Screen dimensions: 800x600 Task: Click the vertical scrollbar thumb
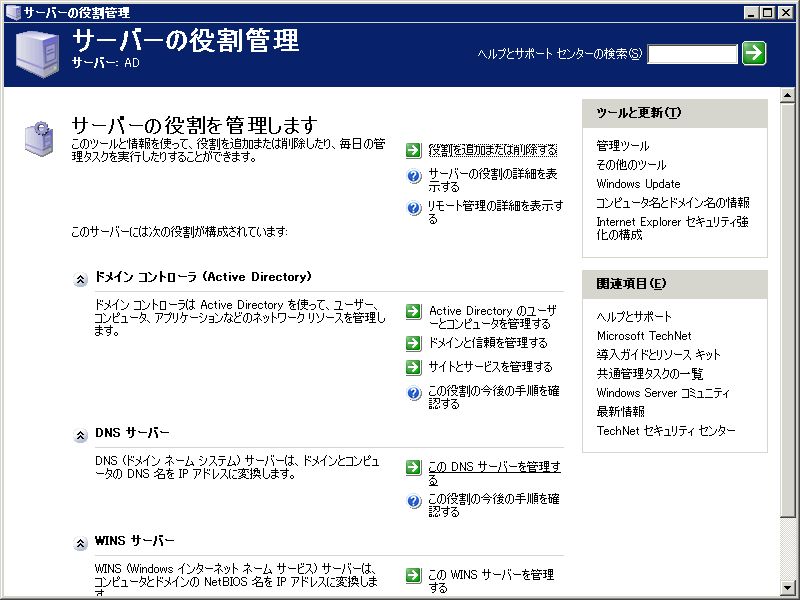tap(787, 310)
